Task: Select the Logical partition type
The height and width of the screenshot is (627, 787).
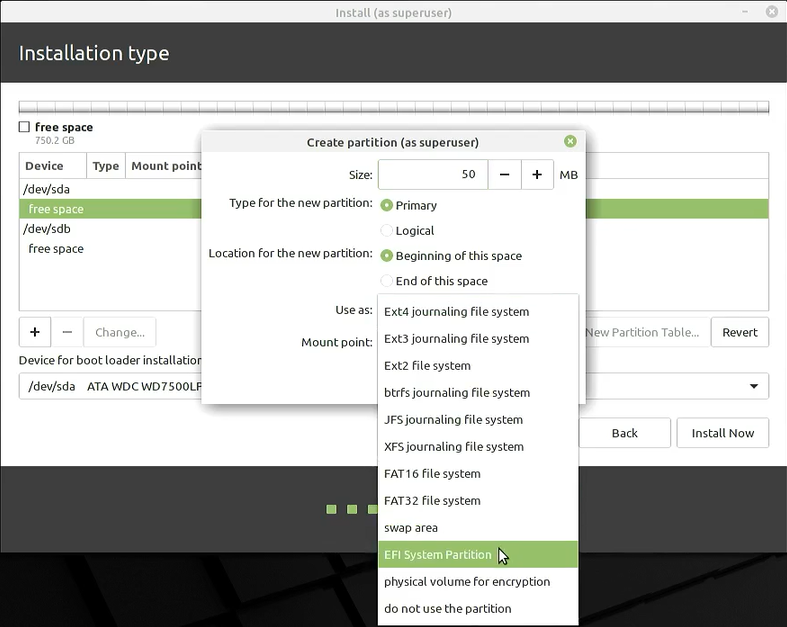Action: pyautogui.click(x=387, y=231)
